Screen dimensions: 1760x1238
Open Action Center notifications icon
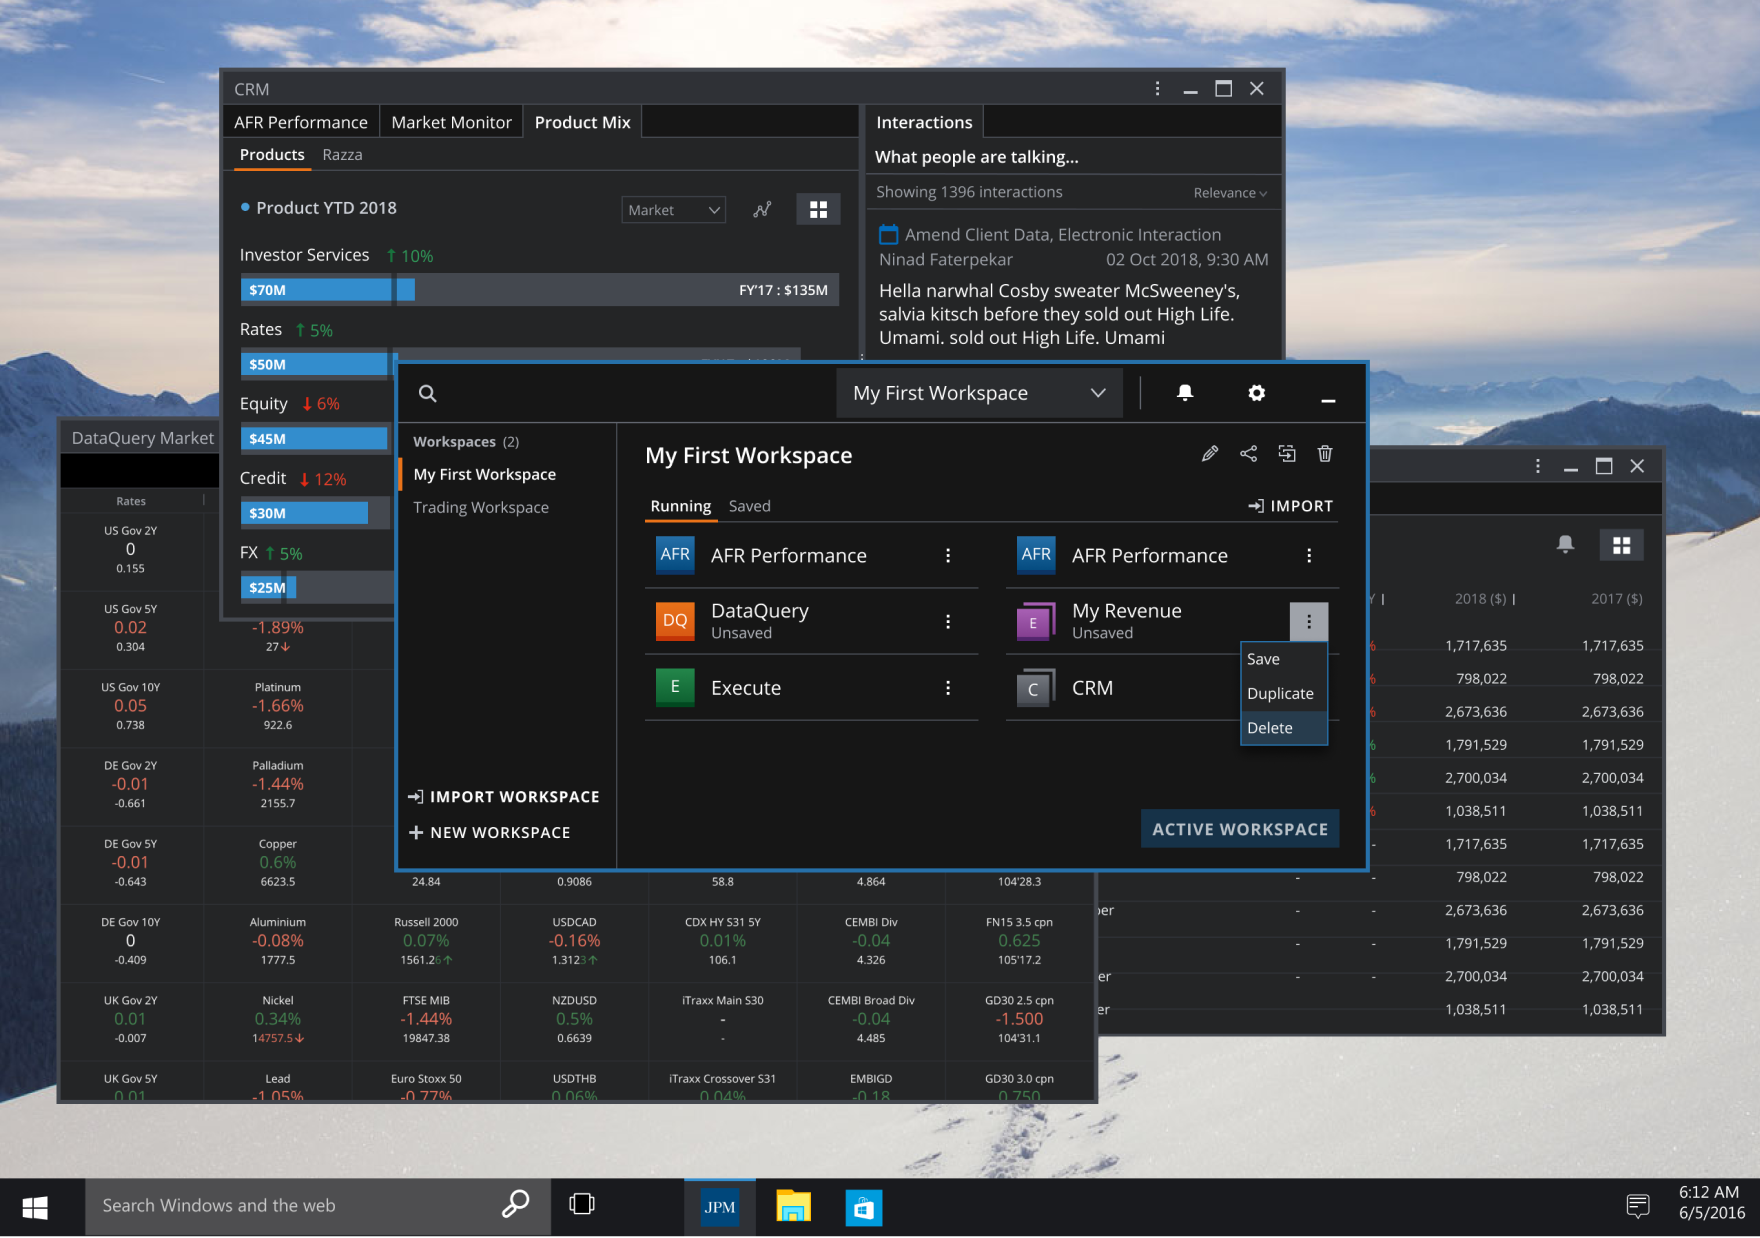pos(1638,1205)
